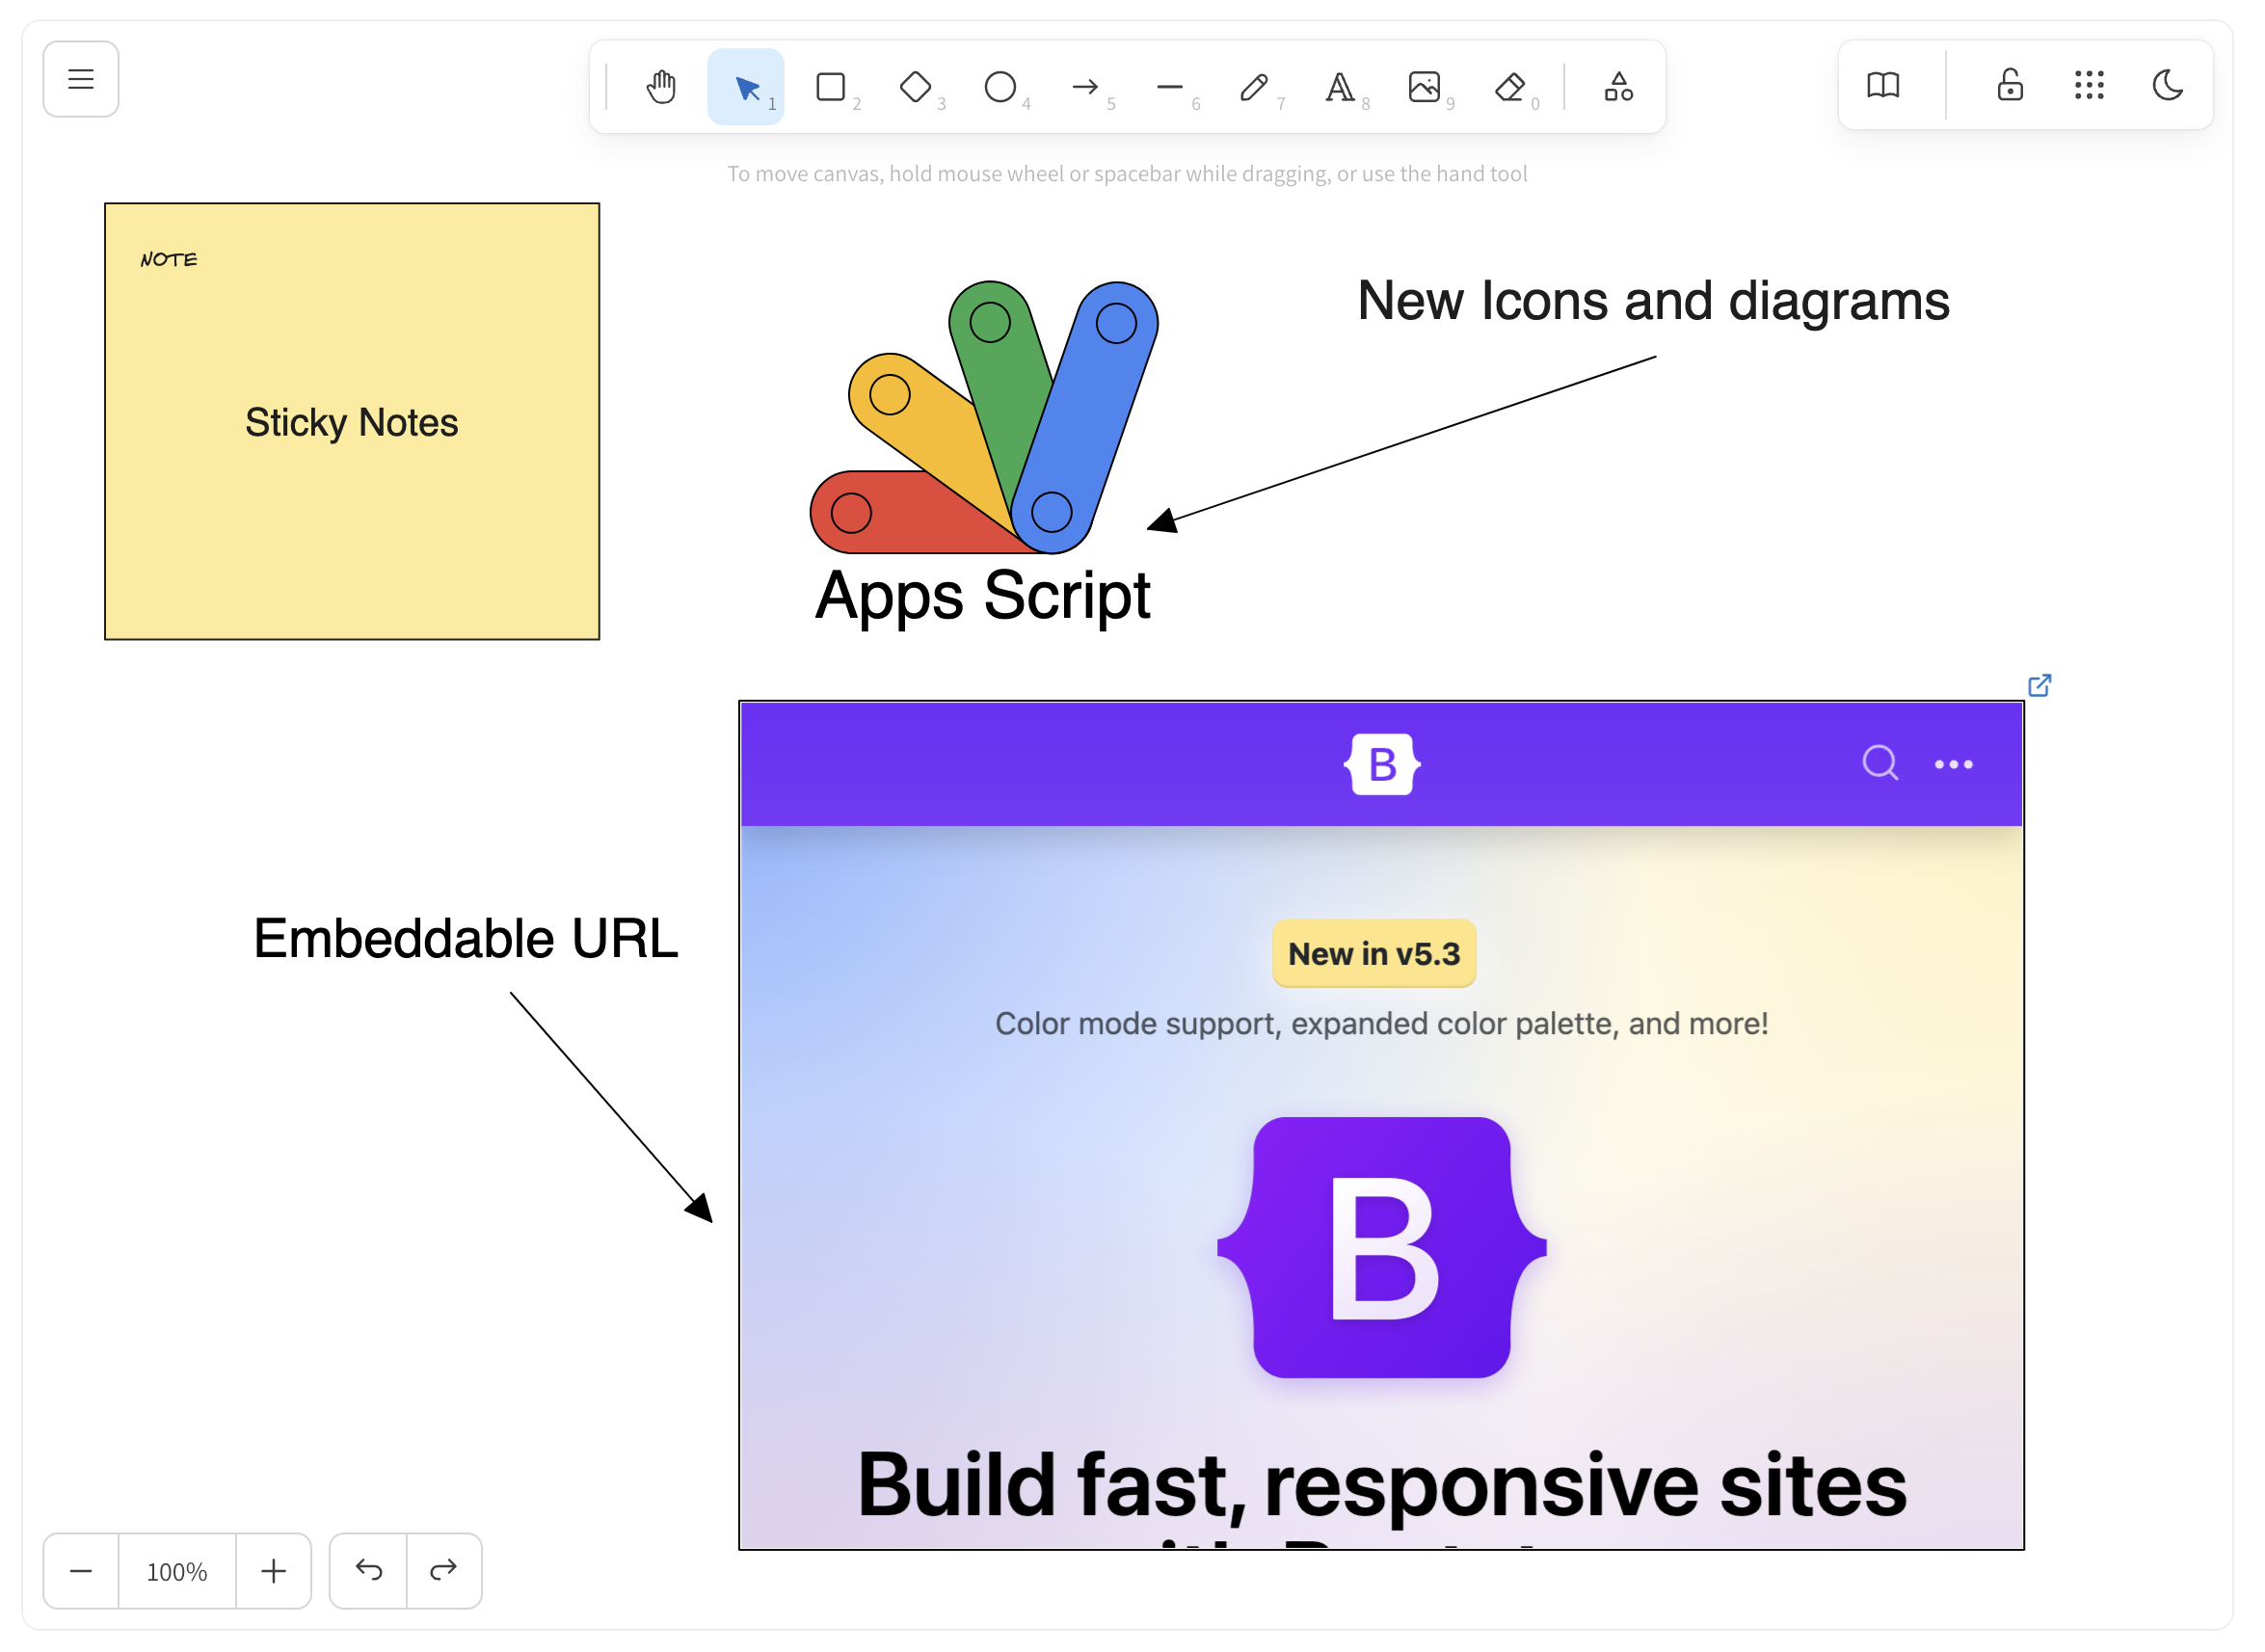Select the Rectangle shape tool
Viewport: 2265px width, 1652px height.
point(831,87)
